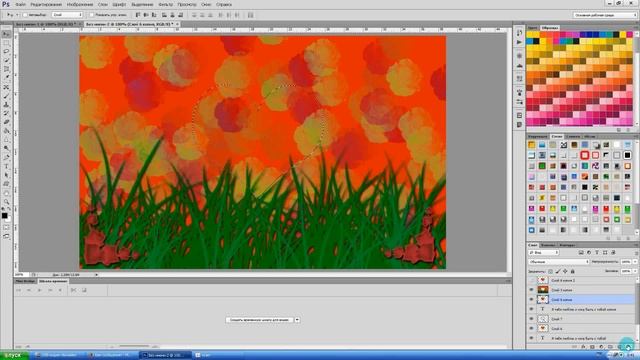Toggle Show Transform Controls checkbox
640x360 pixels.
pos(91,15)
